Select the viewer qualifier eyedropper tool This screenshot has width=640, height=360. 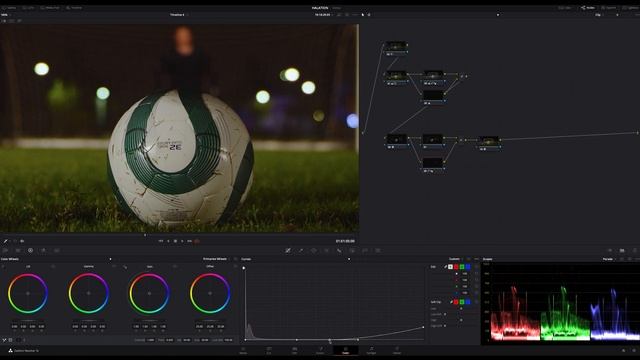point(6,241)
